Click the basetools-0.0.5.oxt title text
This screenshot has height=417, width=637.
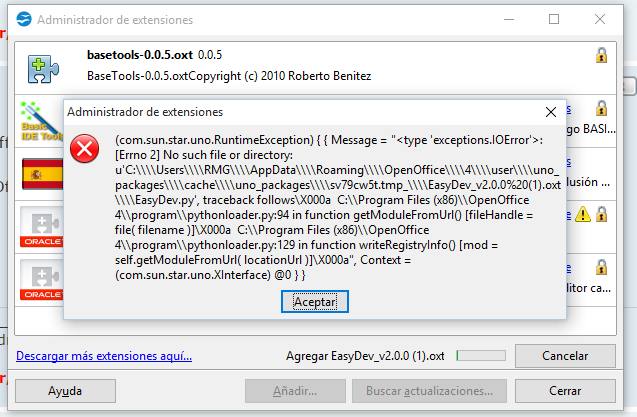click(x=140, y=55)
